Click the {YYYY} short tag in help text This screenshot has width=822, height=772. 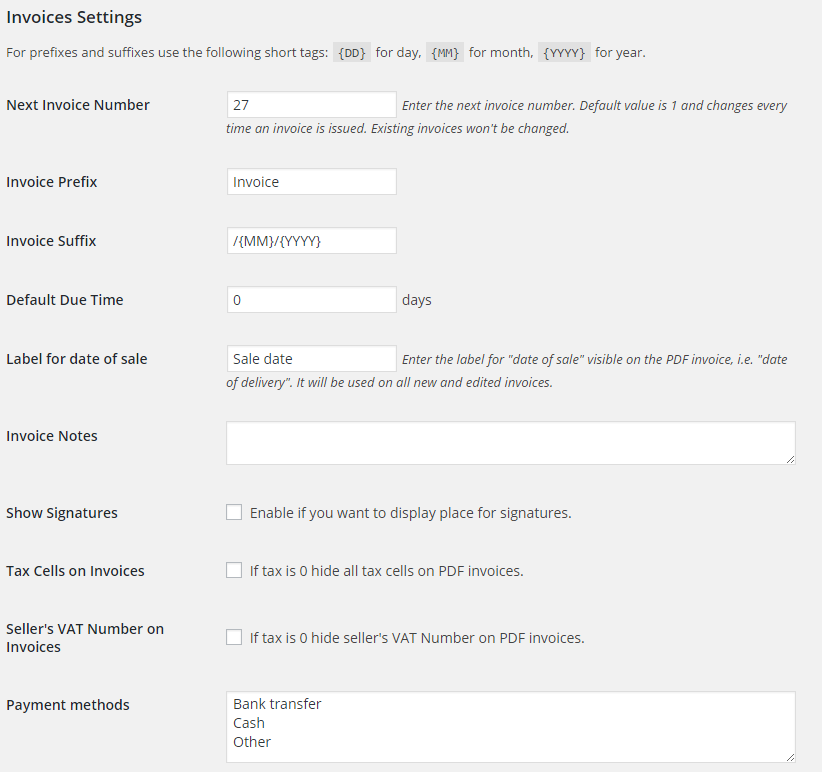564,53
